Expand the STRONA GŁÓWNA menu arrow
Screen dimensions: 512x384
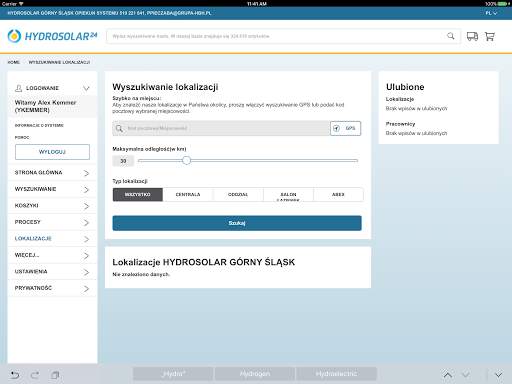tap(86, 173)
